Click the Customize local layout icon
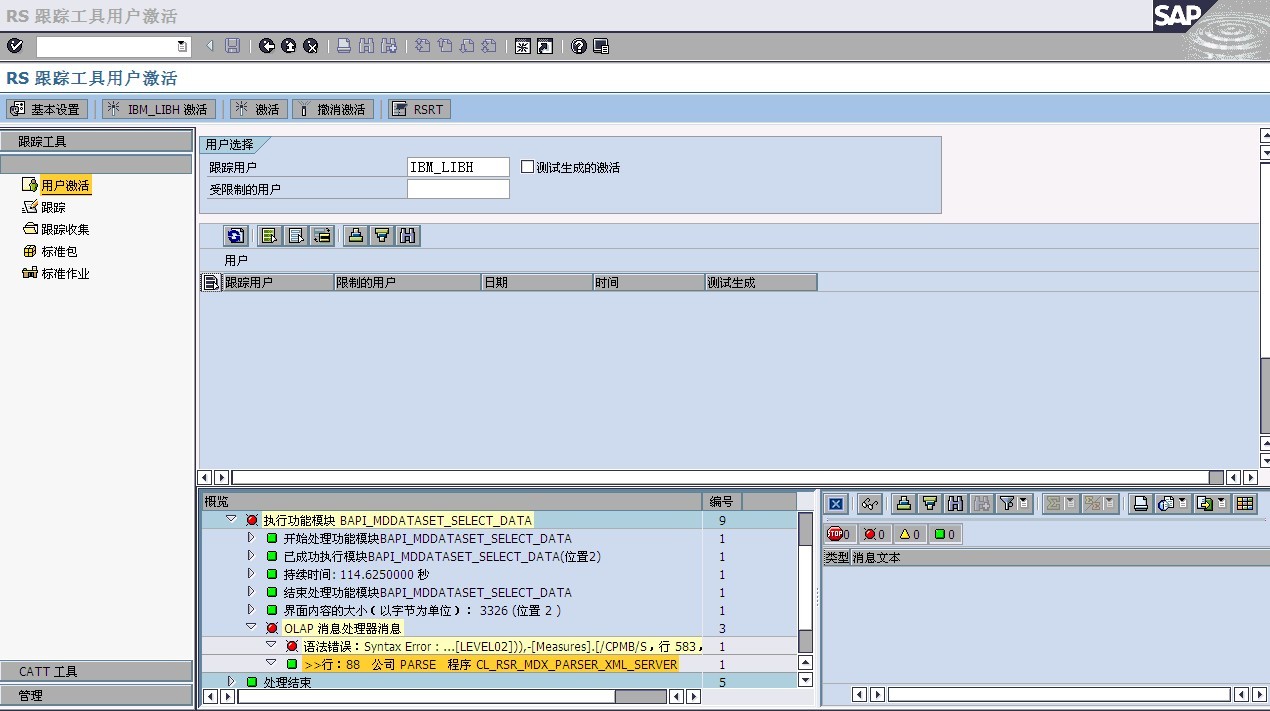 (600, 46)
